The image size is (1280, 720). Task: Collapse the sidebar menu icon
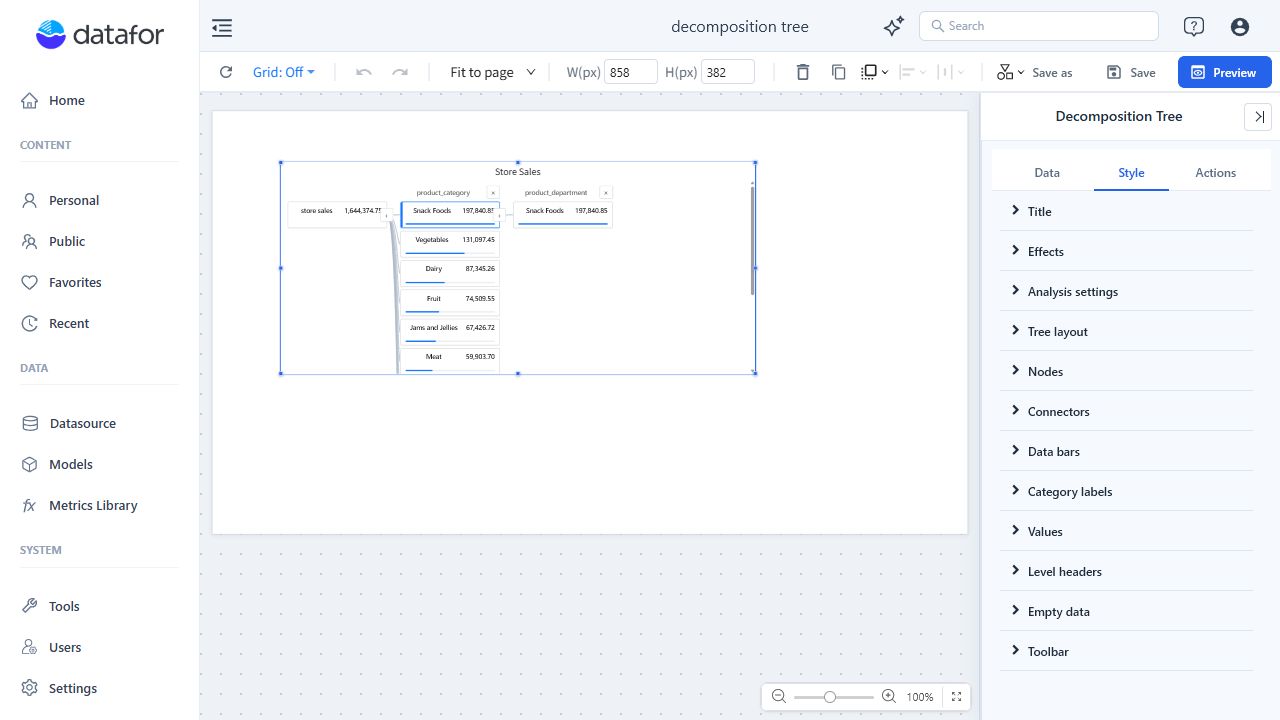pyautogui.click(x=222, y=28)
